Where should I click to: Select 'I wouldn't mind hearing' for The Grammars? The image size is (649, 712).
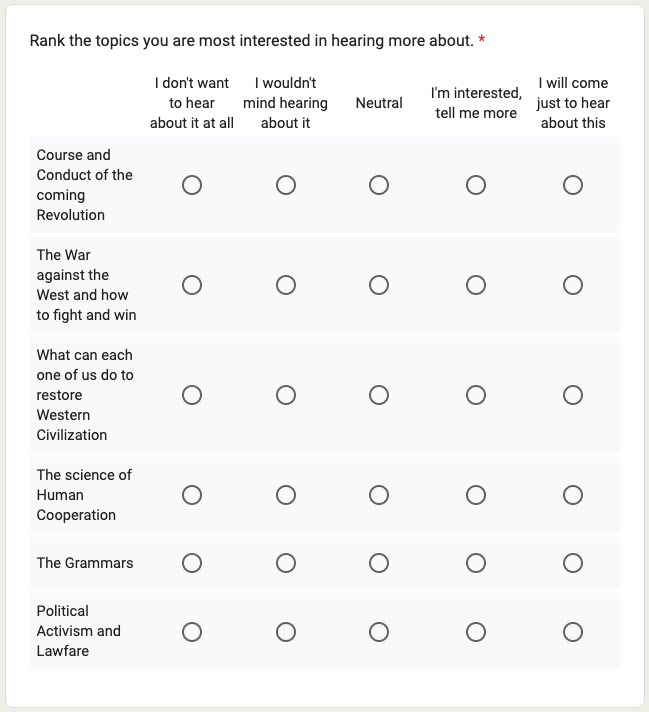[286, 563]
